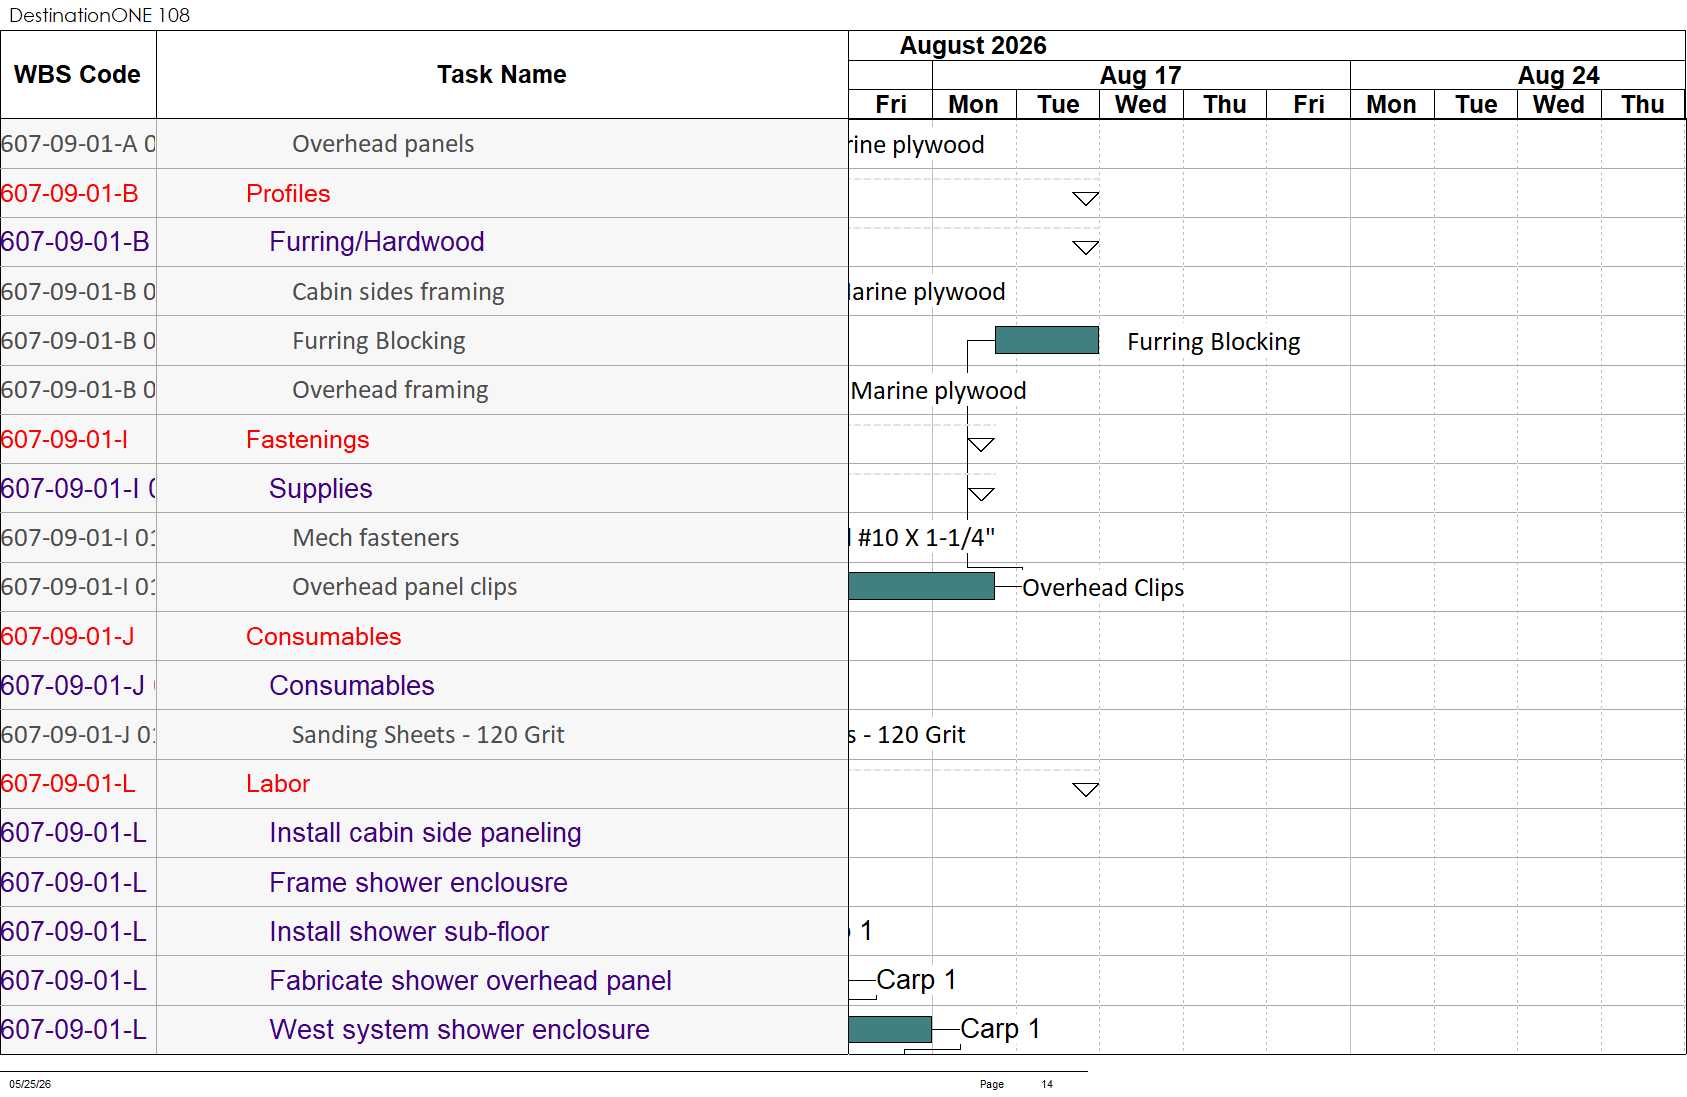Select Sanding Sheets - 120 Grit task
The width and height of the screenshot is (1687, 1097).
428,735
